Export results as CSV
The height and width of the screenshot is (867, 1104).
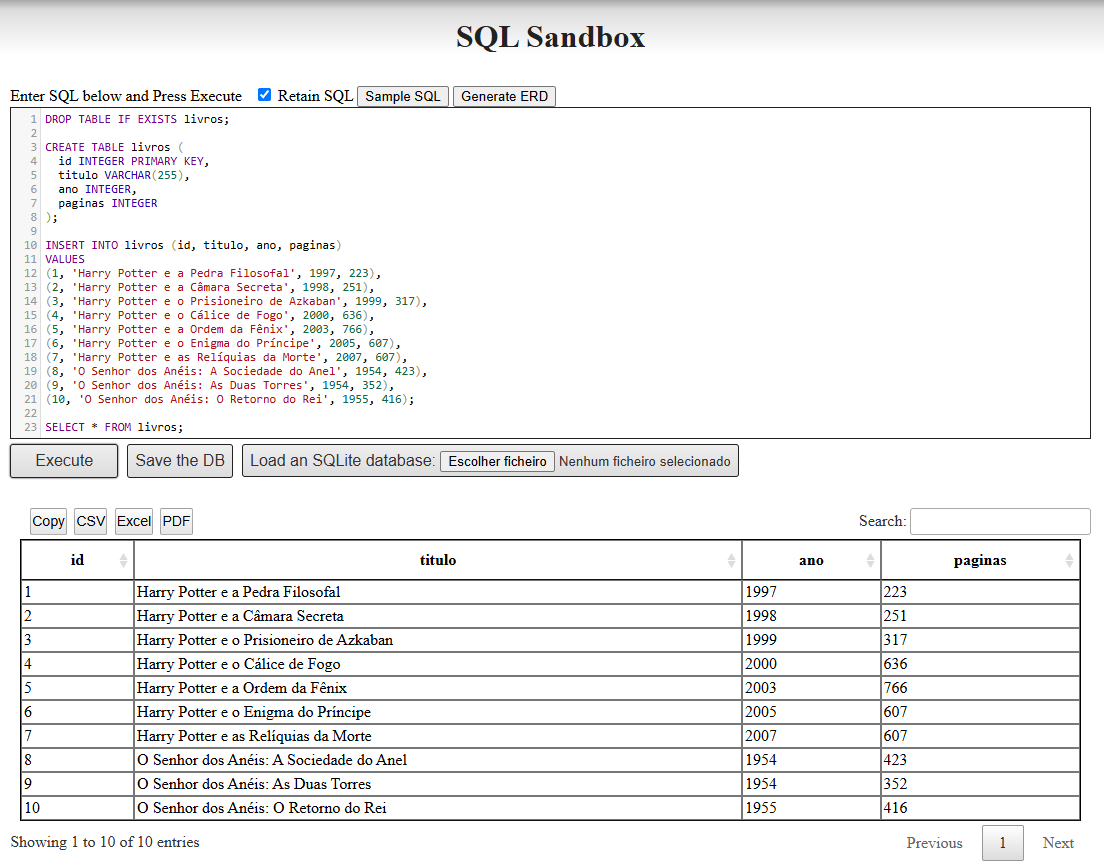[91, 521]
